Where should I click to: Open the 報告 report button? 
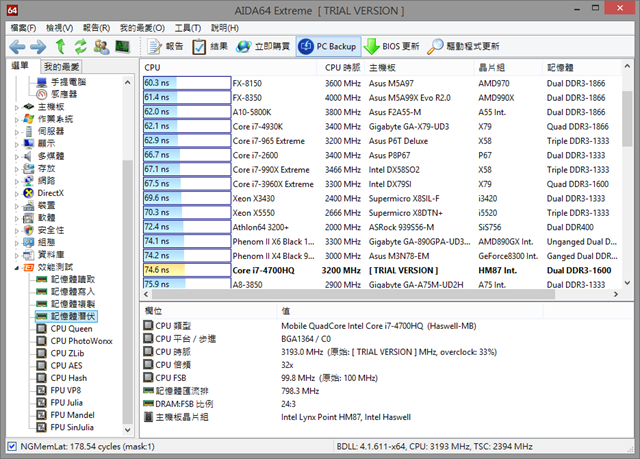[x=165, y=47]
